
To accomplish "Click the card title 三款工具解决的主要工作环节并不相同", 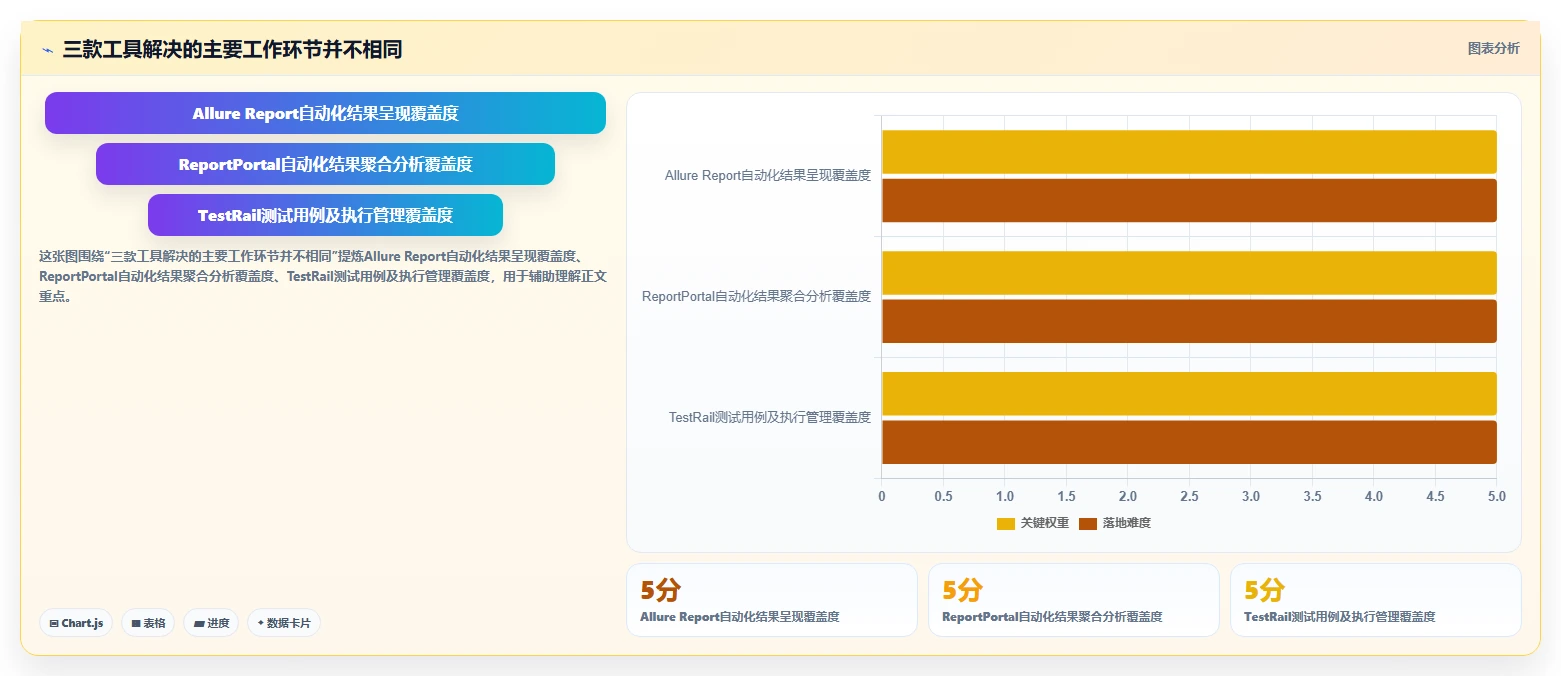I will (x=232, y=49).
